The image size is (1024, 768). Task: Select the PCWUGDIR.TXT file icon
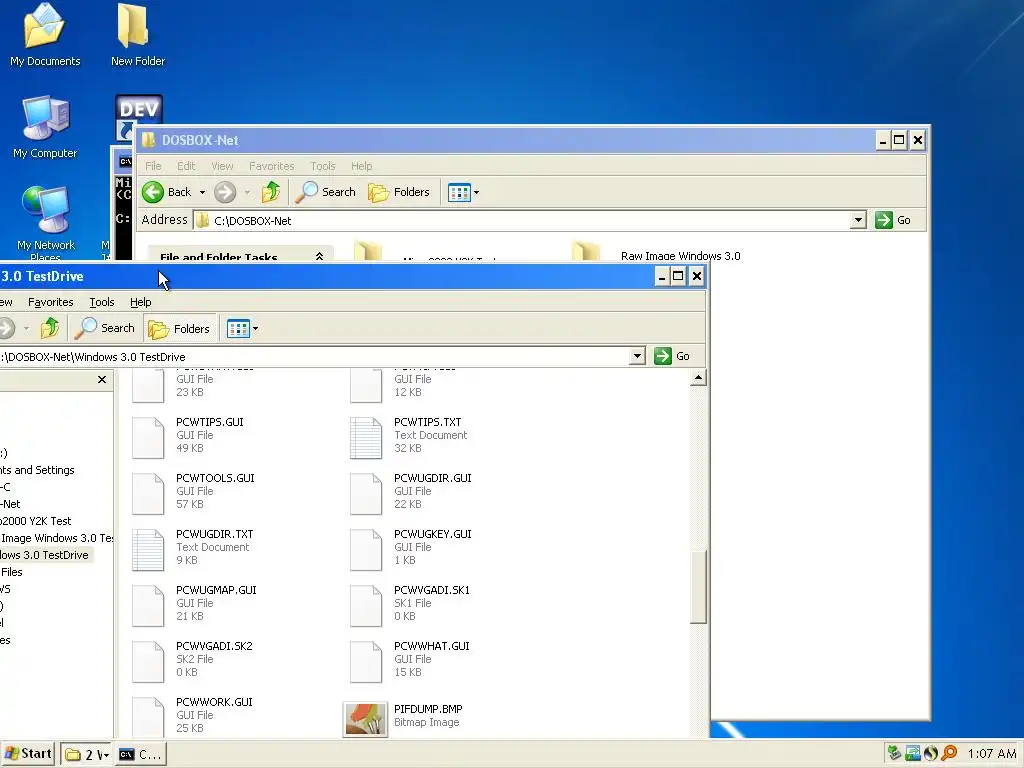pyautogui.click(x=148, y=549)
